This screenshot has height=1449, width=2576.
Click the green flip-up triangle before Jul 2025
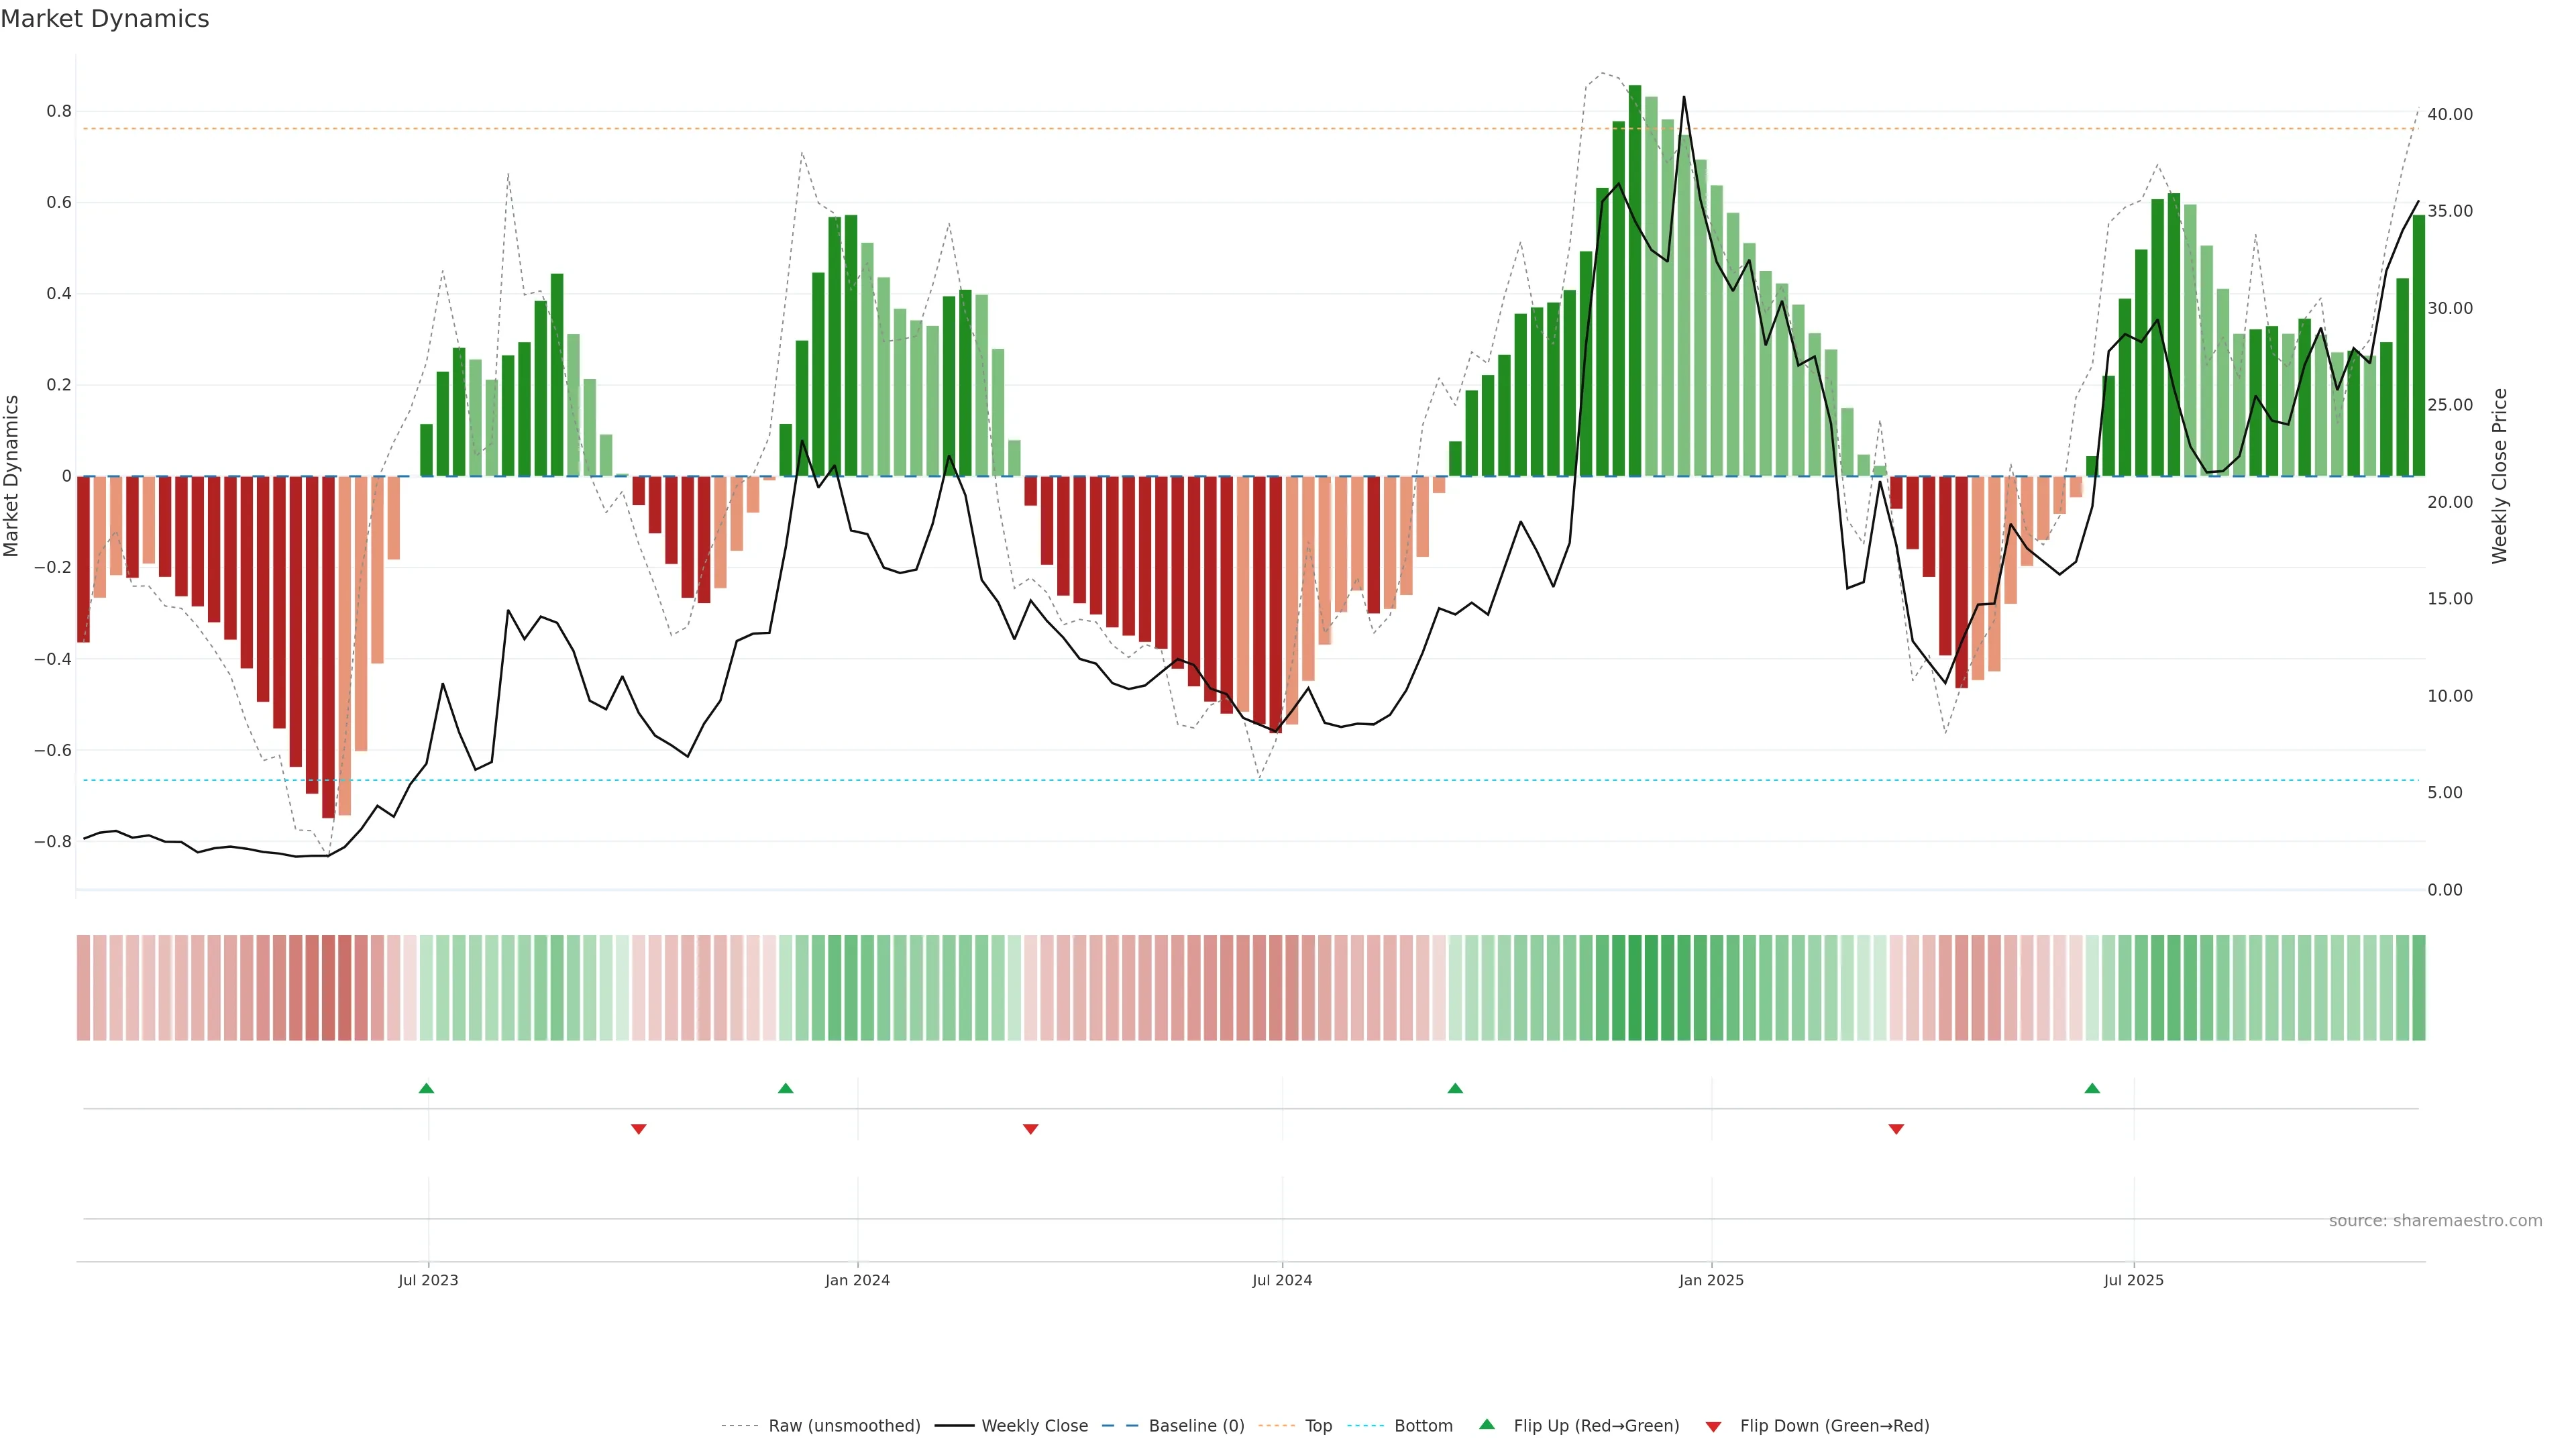[x=2092, y=1088]
